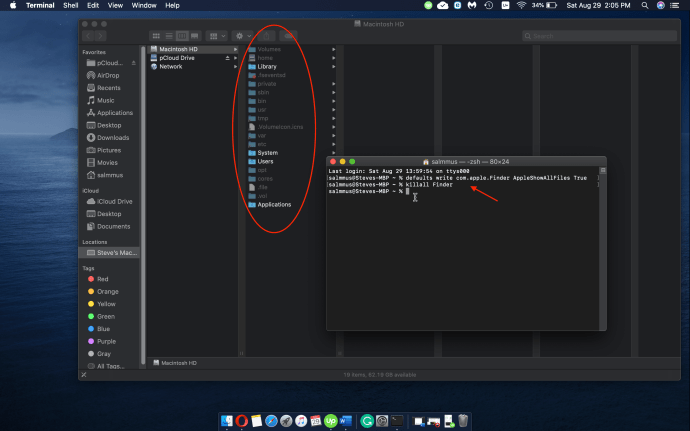
Task: Select the Users folder
Action: [265, 162]
